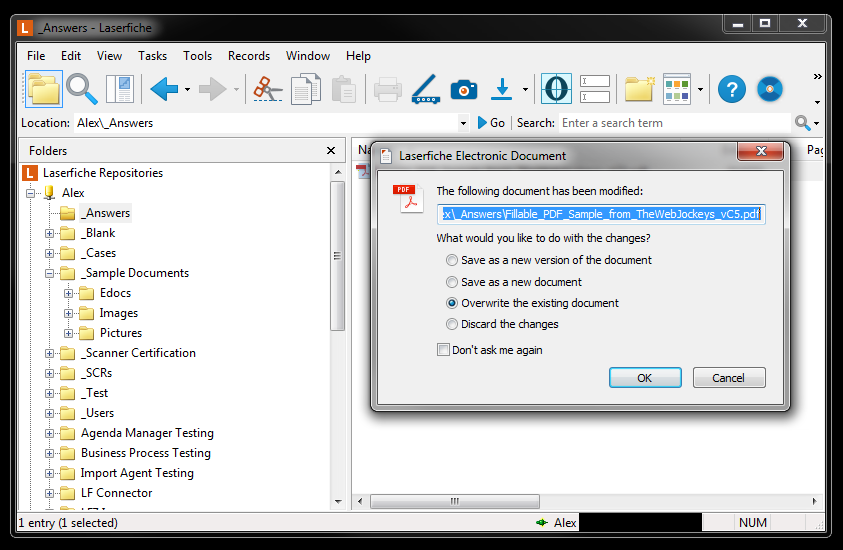Open the Records menu

point(249,56)
